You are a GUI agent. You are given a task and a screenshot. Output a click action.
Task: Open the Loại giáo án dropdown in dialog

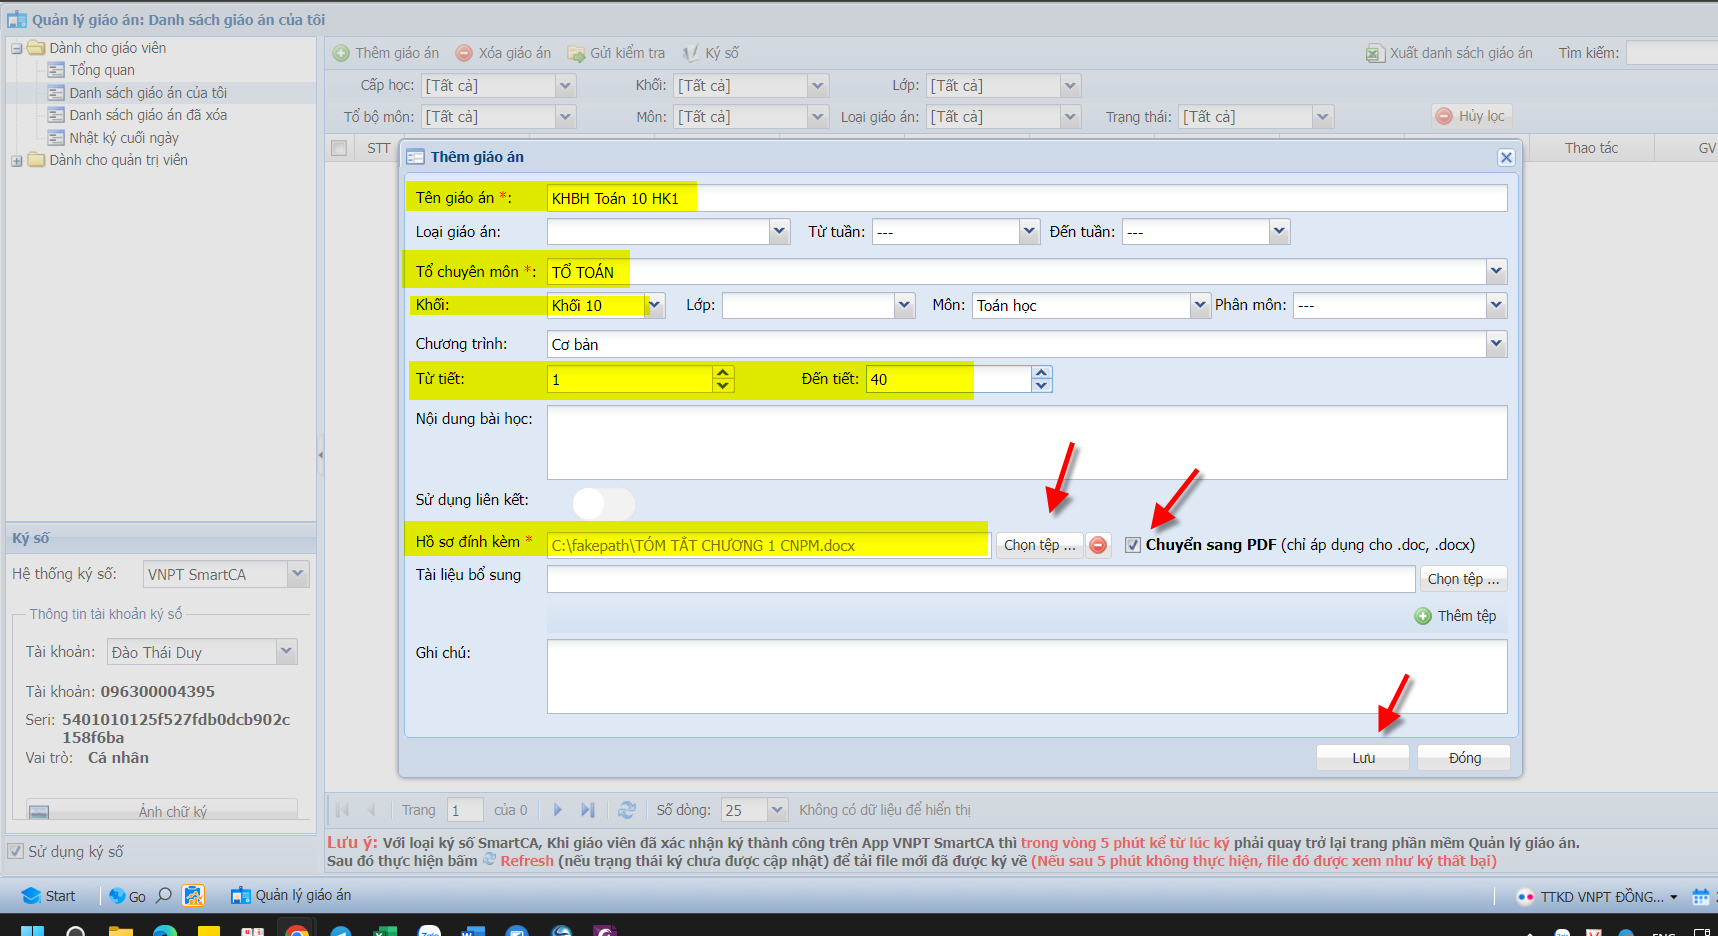click(779, 232)
